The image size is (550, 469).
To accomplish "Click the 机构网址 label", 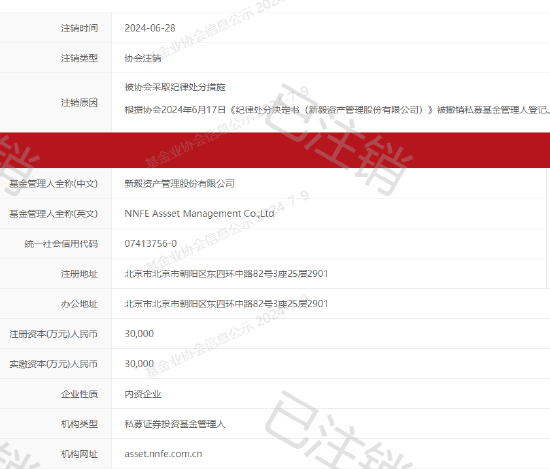I will [x=79, y=454].
